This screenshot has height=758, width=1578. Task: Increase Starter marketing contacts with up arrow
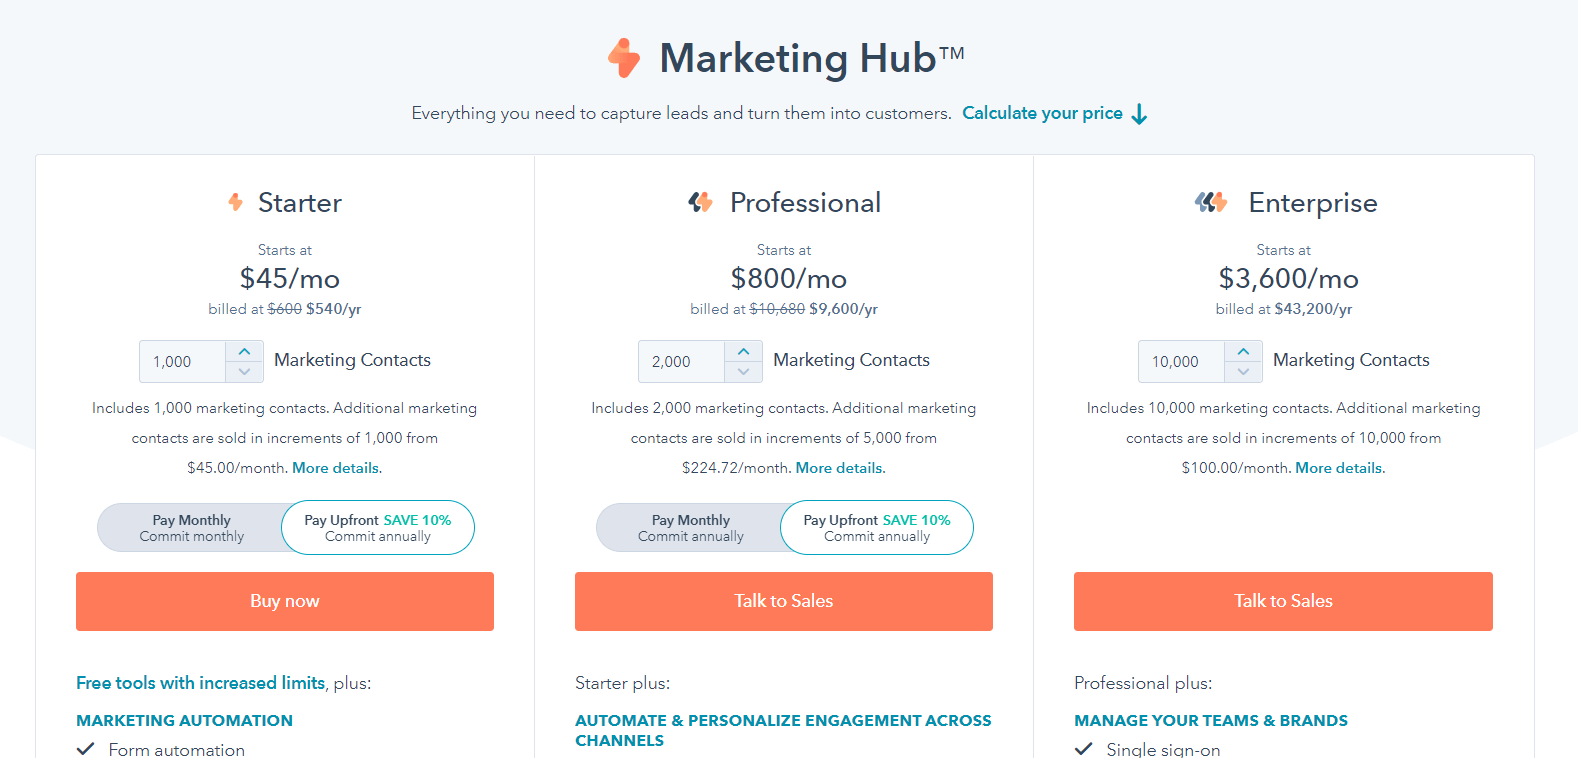[x=244, y=352]
